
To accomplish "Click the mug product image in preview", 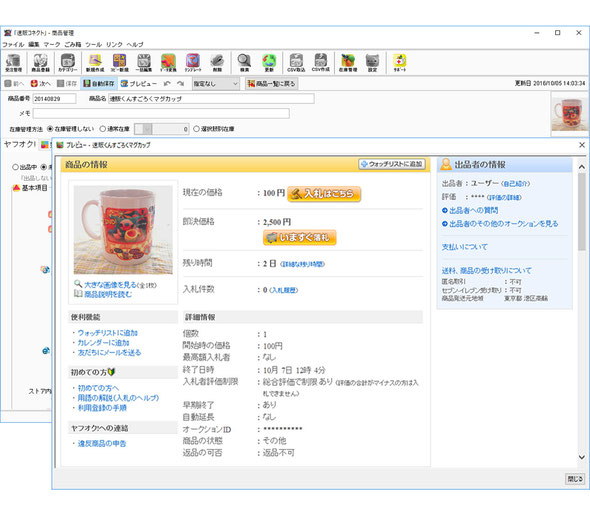I will click(123, 230).
